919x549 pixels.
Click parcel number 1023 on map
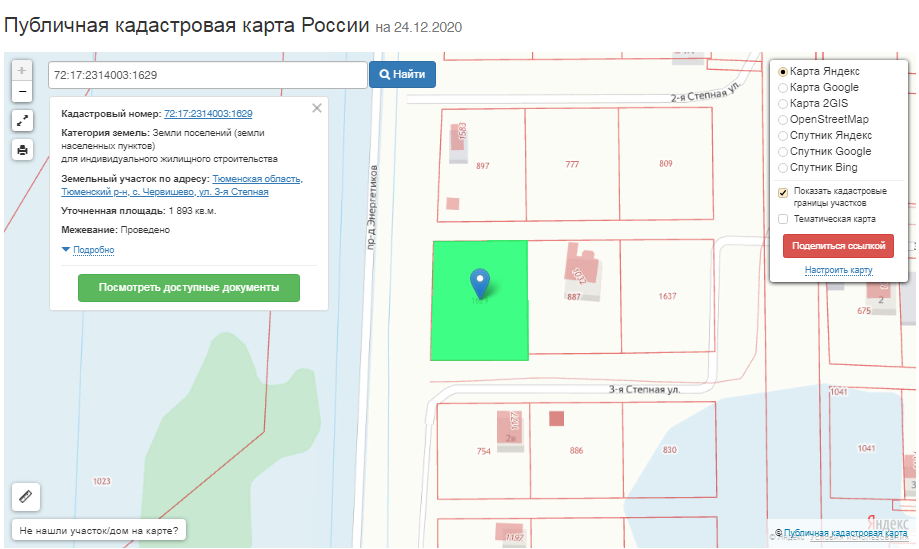pyautogui.click(x=101, y=481)
